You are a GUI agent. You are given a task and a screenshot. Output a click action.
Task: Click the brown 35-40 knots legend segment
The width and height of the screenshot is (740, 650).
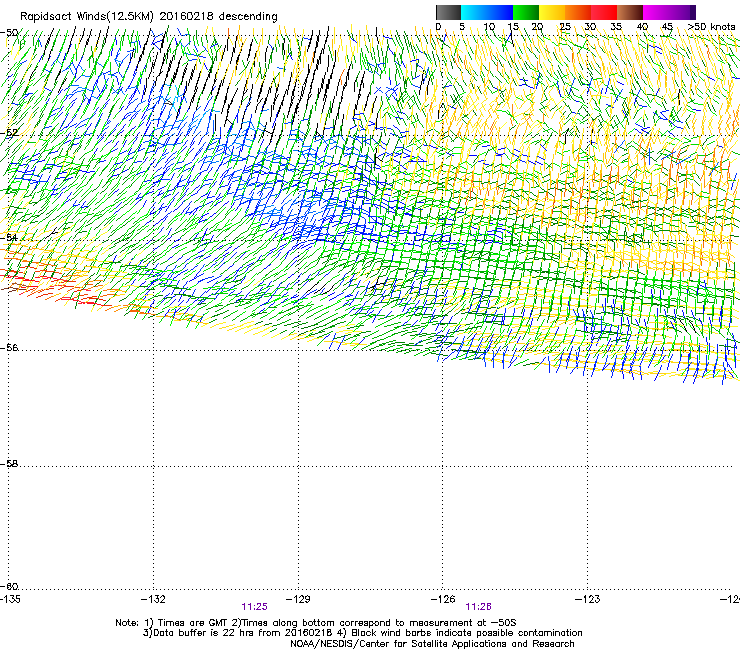tap(630, 12)
